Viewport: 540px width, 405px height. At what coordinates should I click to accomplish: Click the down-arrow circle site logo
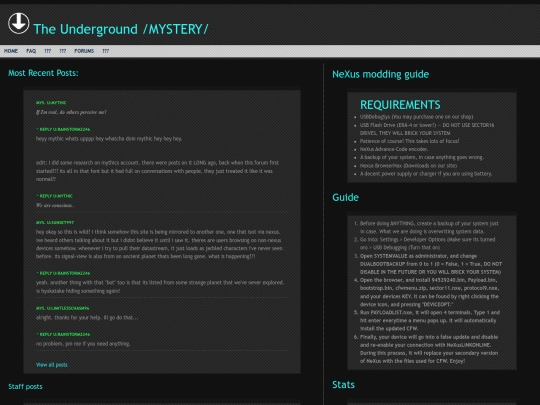click(x=19, y=23)
